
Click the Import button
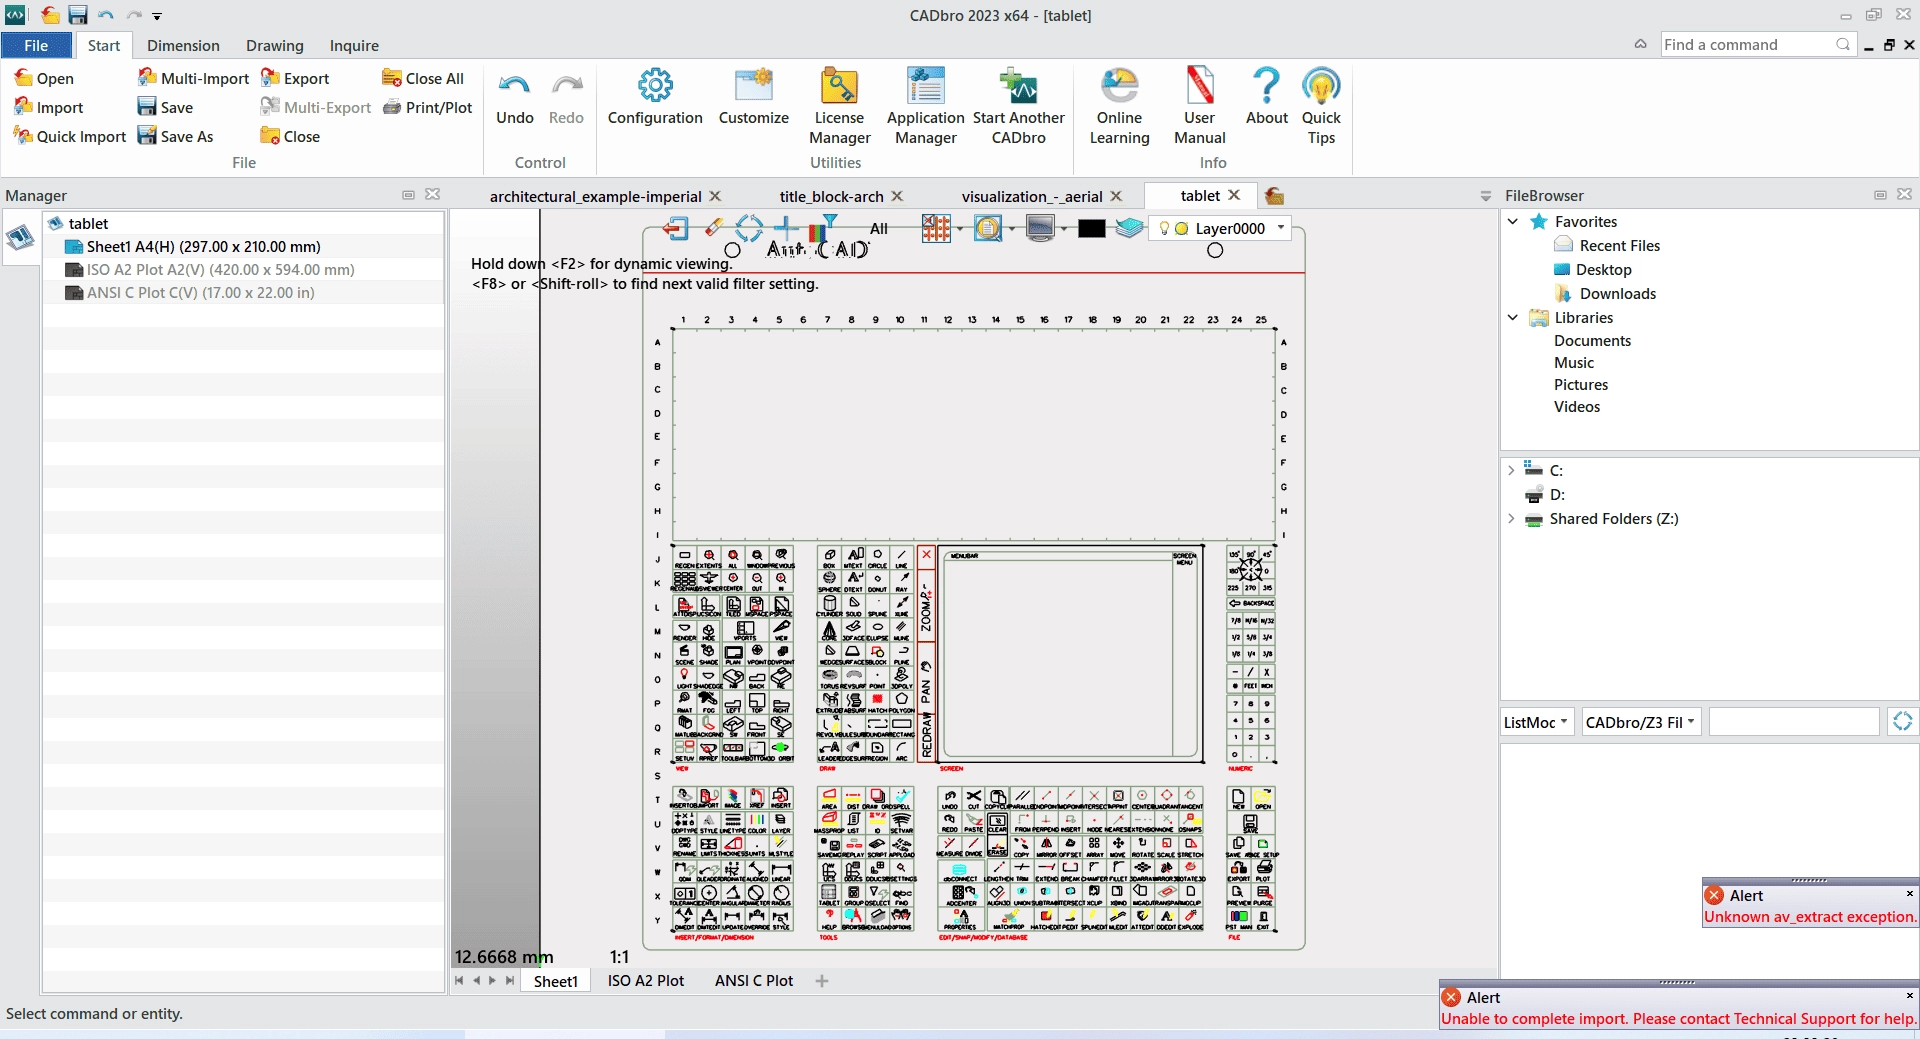click(49, 107)
